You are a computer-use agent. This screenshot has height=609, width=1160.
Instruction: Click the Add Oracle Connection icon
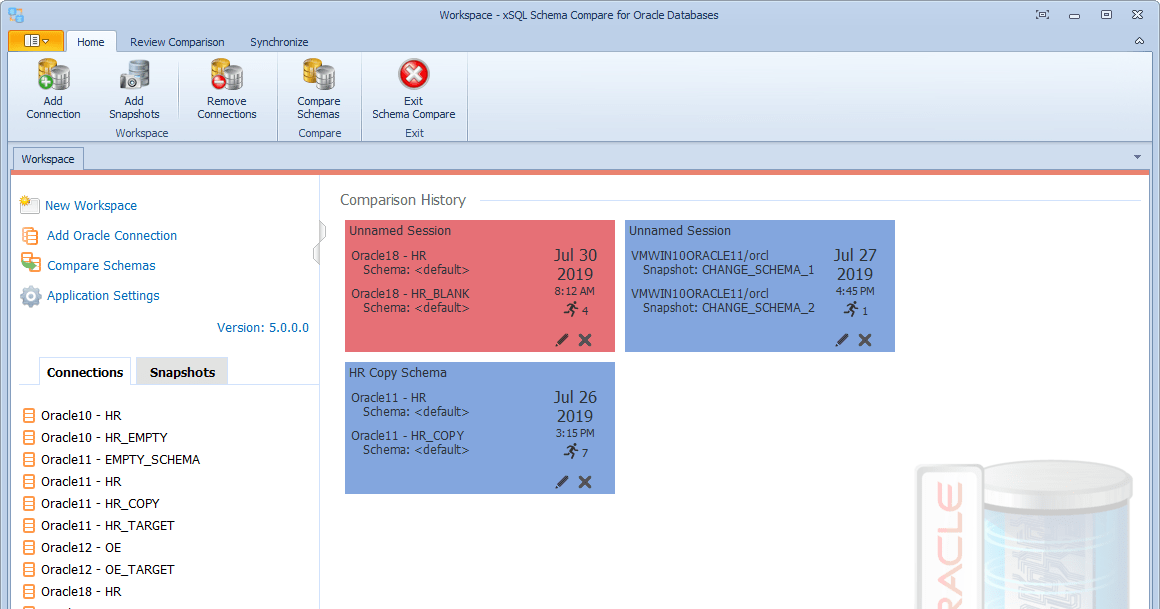pos(30,235)
